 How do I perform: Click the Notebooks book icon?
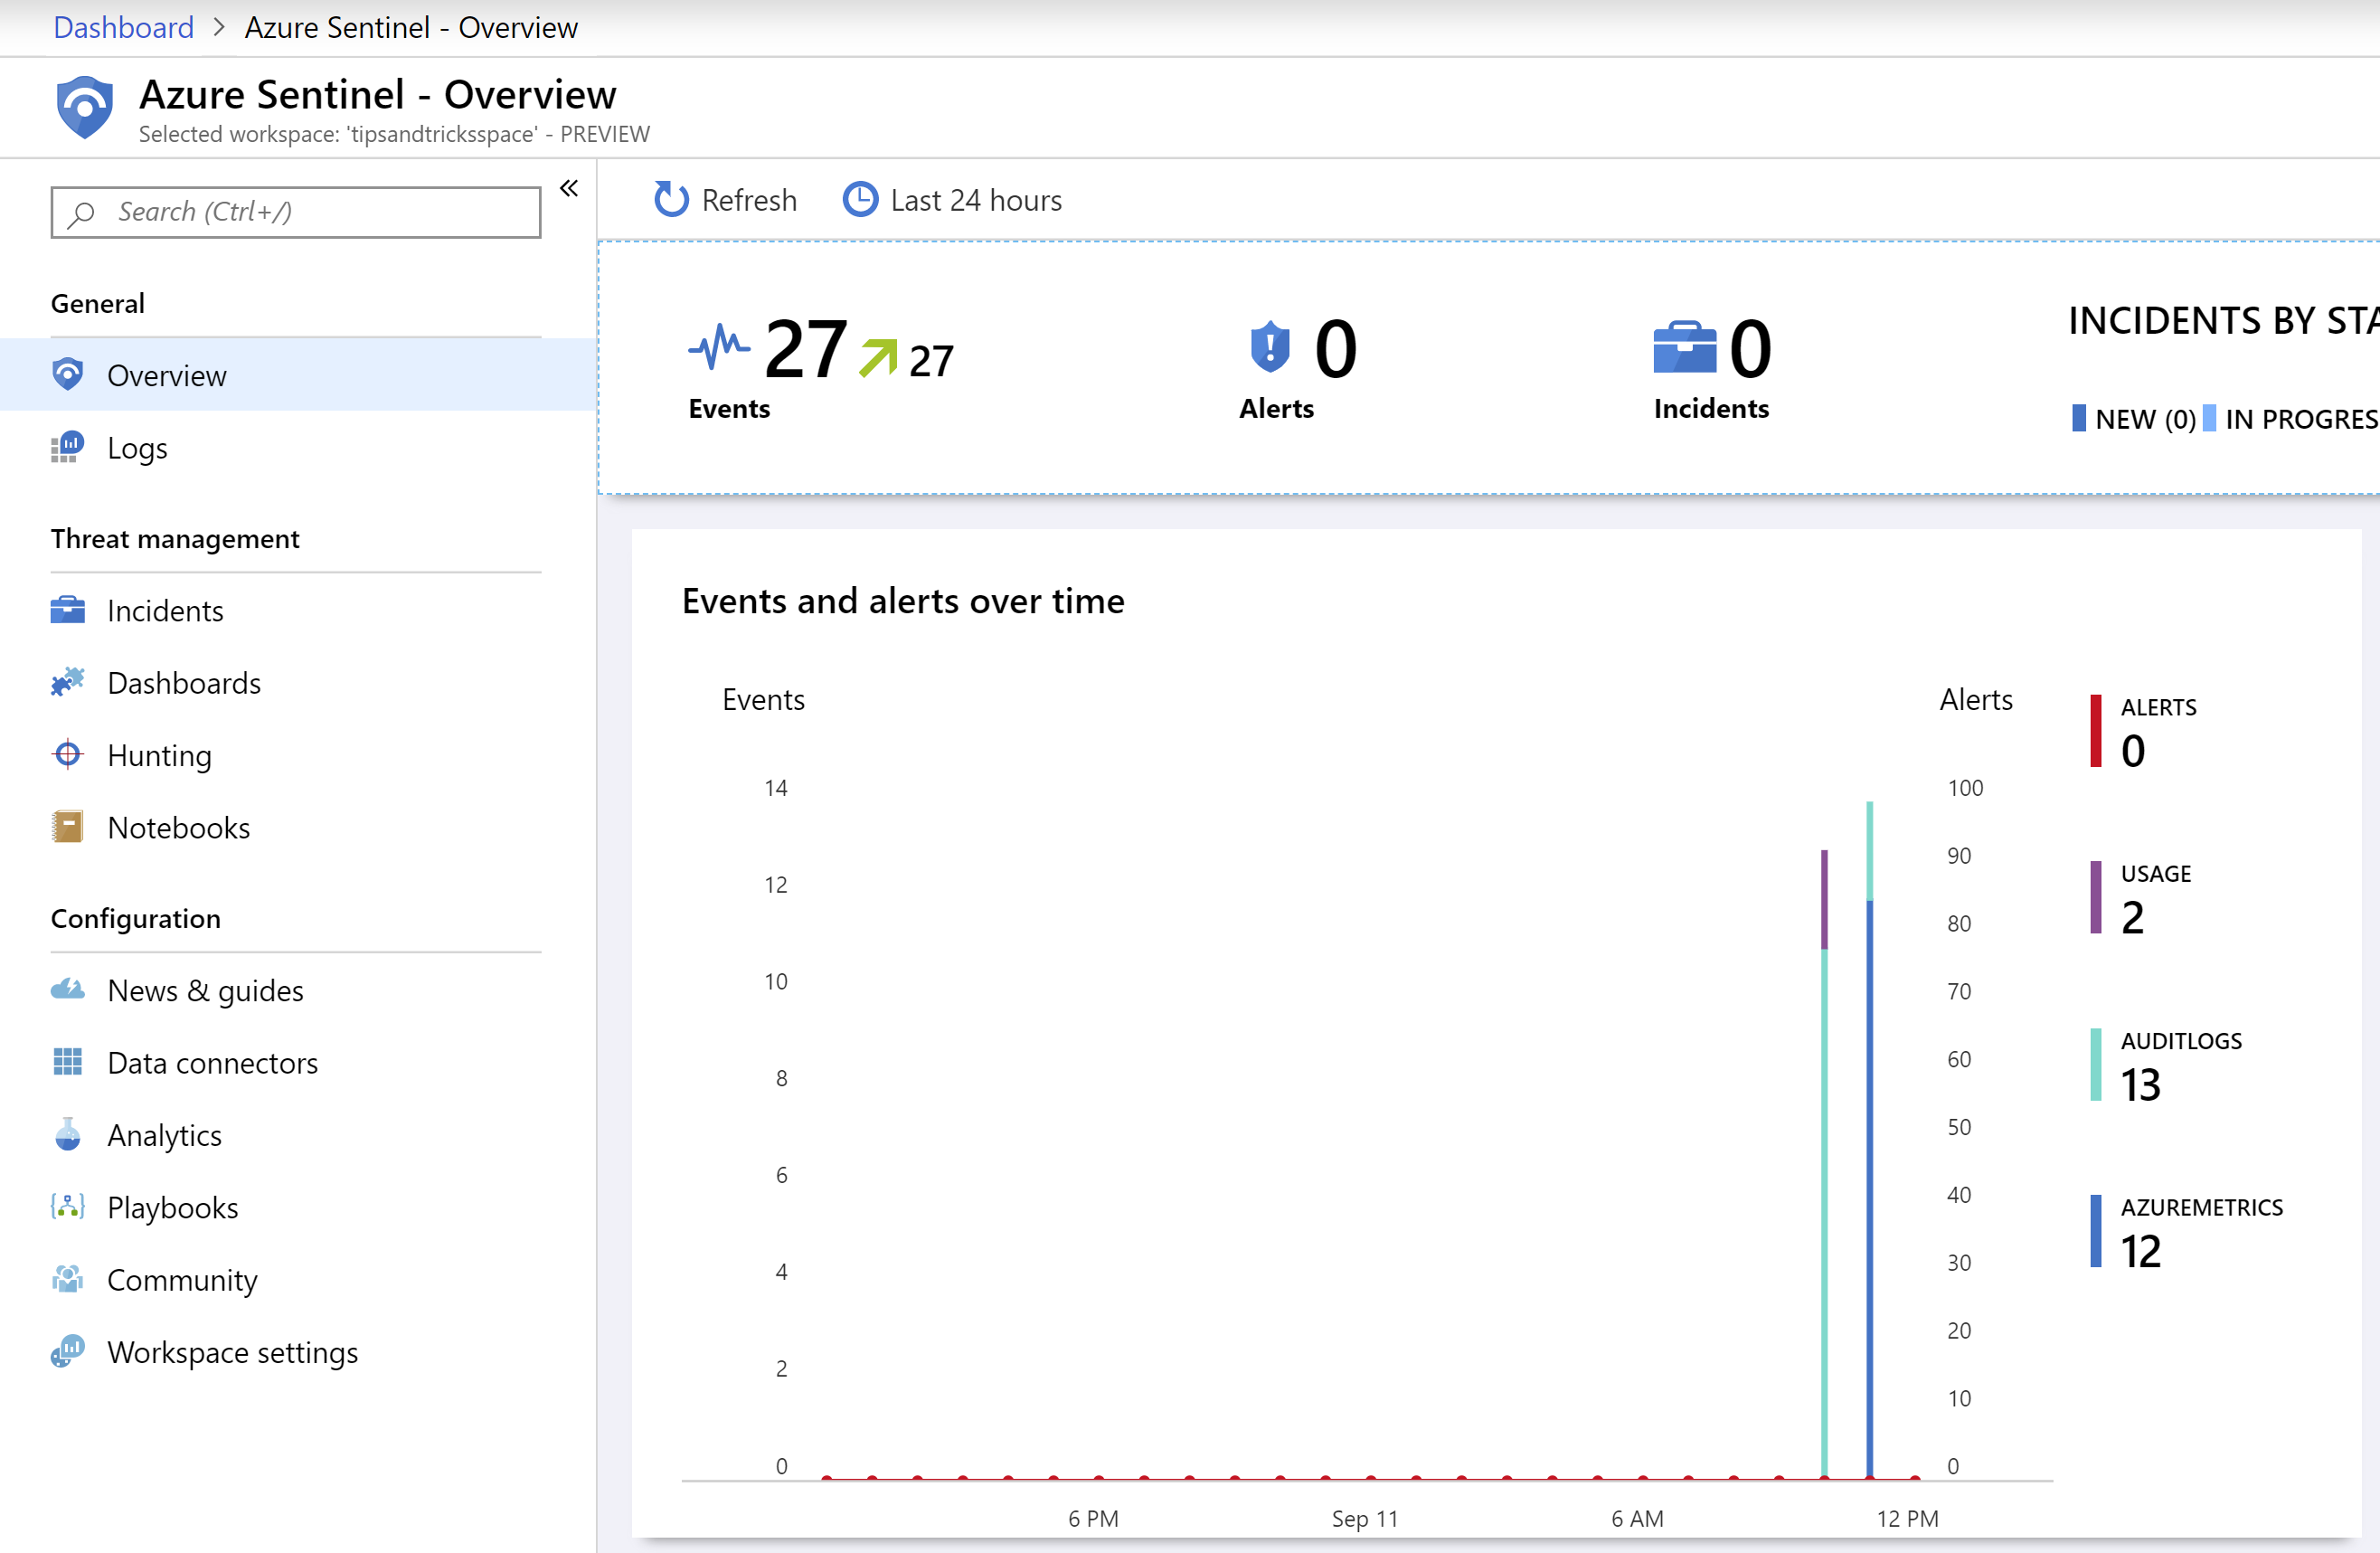click(x=68, y=827)
